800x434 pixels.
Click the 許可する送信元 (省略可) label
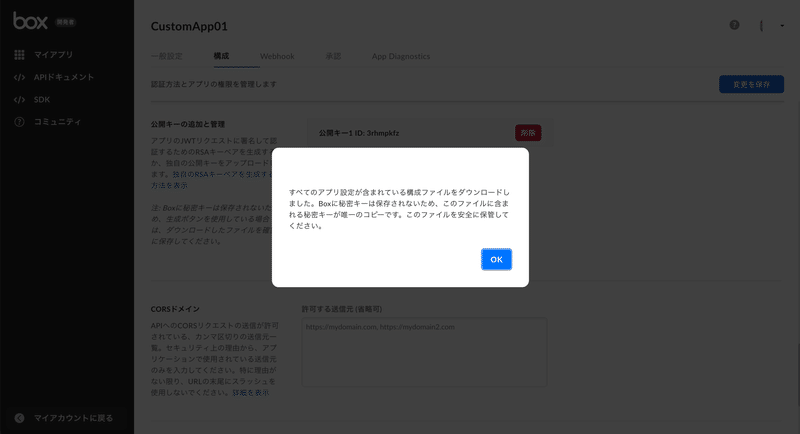click(341, 309)
